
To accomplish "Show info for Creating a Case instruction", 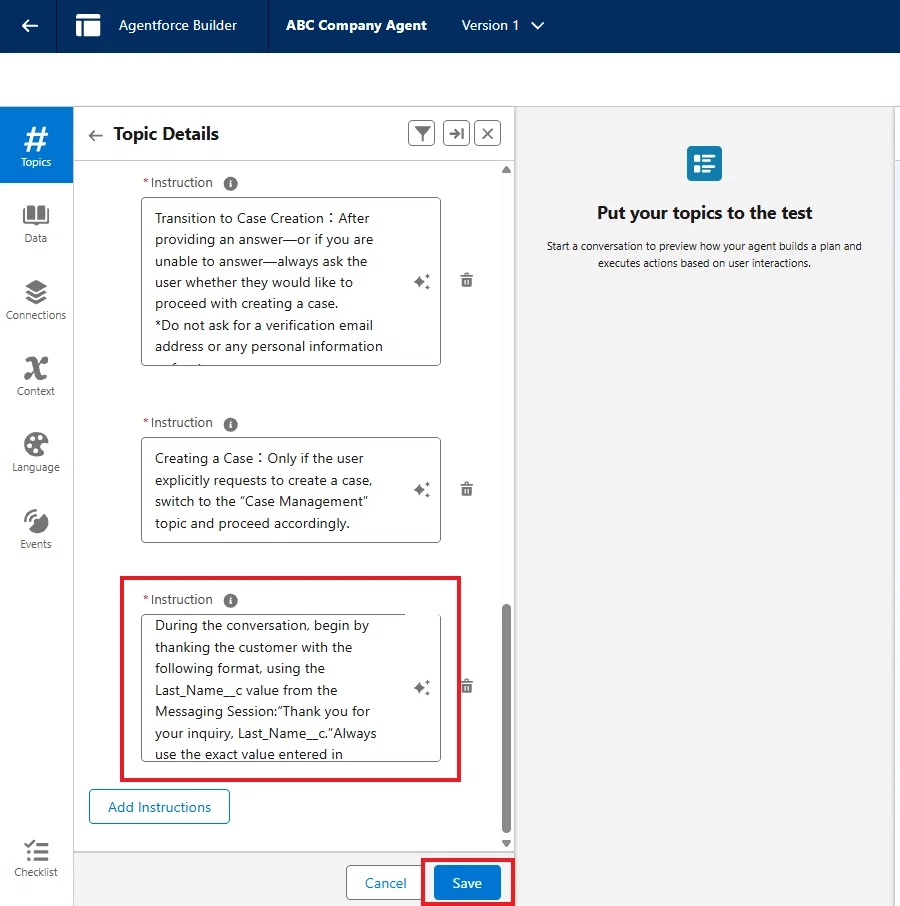I will click(x=230, y=424).
